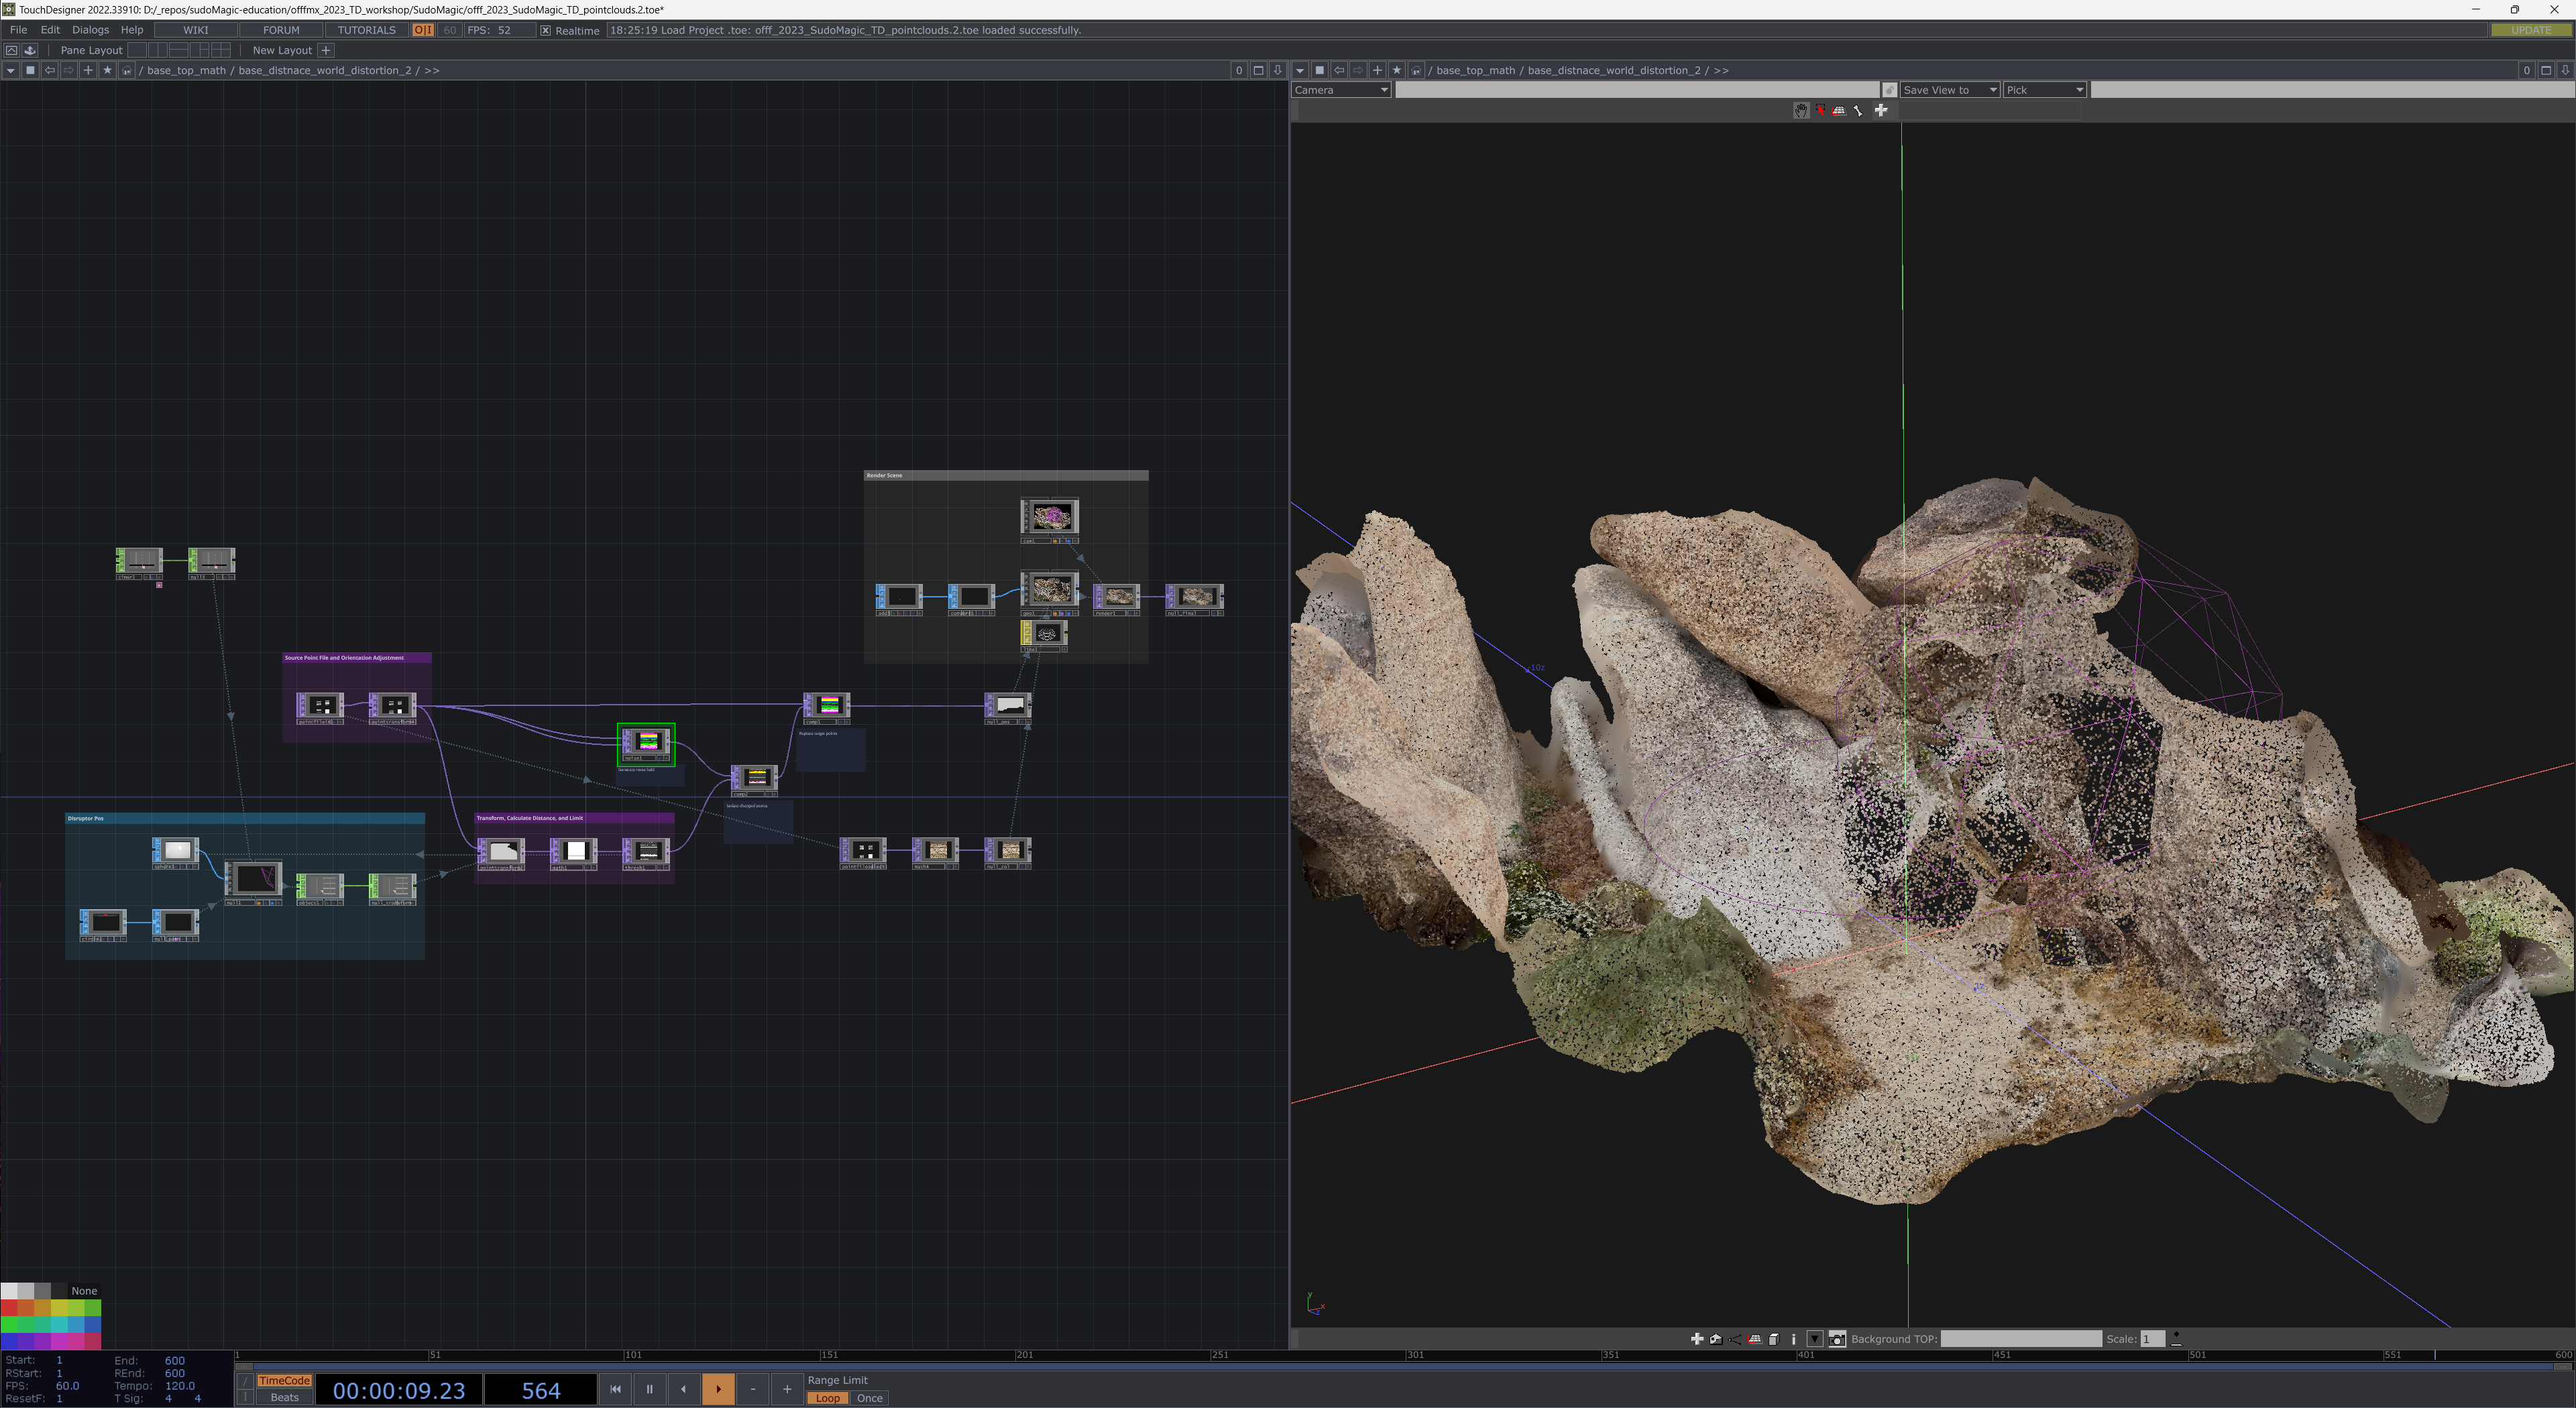Click the green UPDATE button
This screenshot has height=1408, width=2576.
pyautogui.click(x=2530, y=30)
